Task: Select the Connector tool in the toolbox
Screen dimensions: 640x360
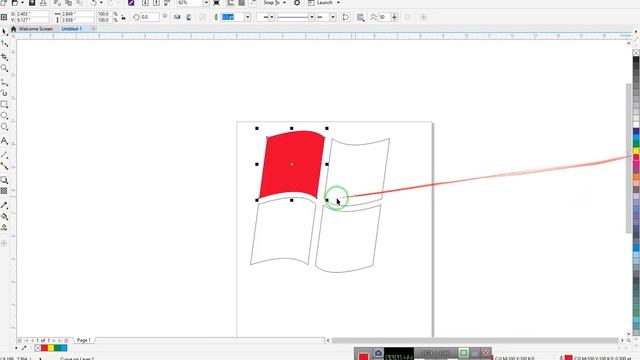Action: tap(4, 166)
